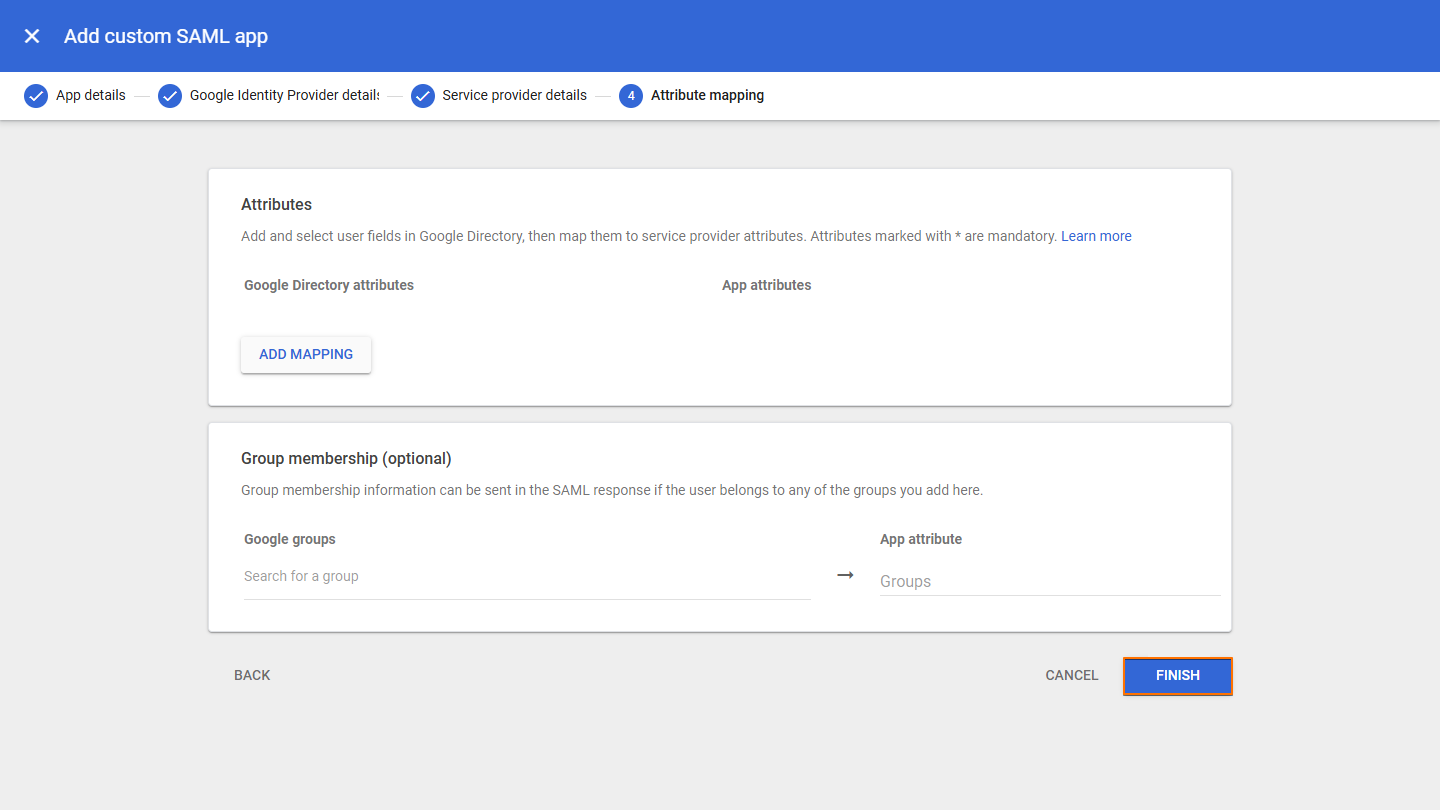Click the App details step checkmark icon
The image size is (1440, 810).
(36, 95)
